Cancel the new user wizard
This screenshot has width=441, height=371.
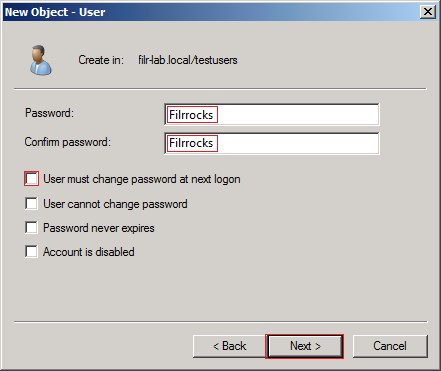coord(390,346)
